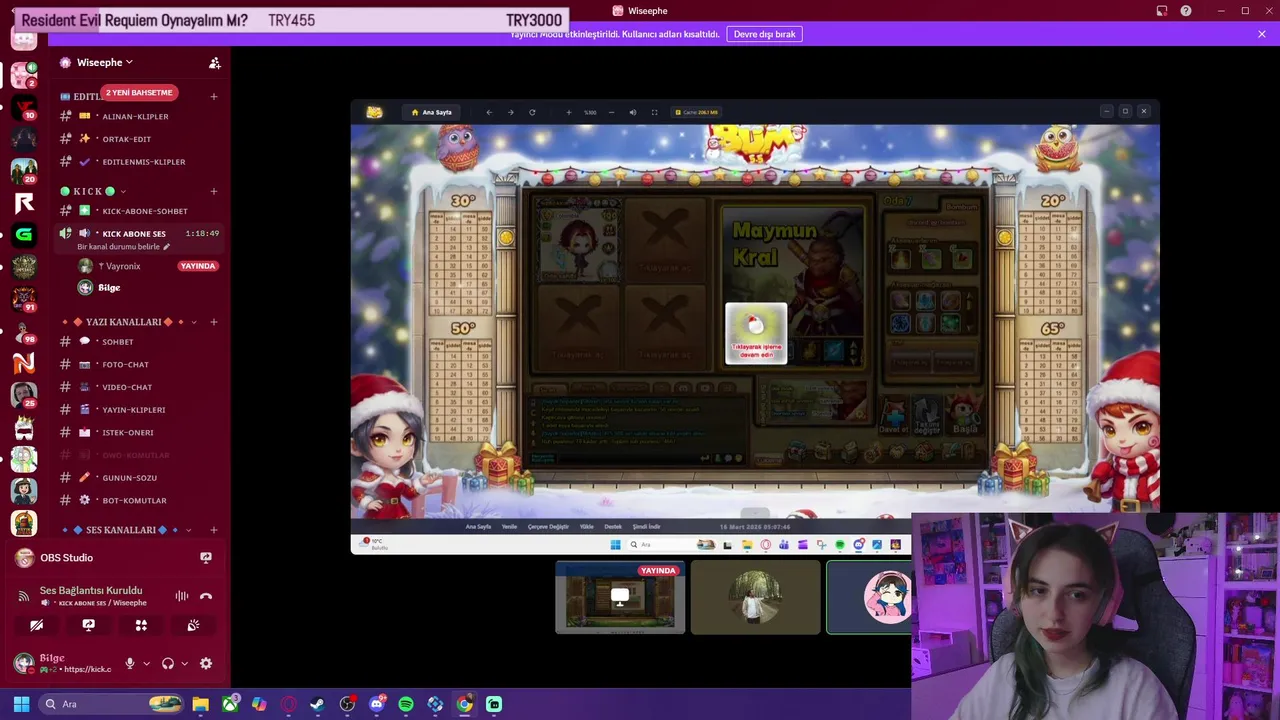Image resolution: width=1280 pixels, height=720 pixels.
Task: Disconnect from voice channel
Action: pyautogui.click(x=206, y=596)
